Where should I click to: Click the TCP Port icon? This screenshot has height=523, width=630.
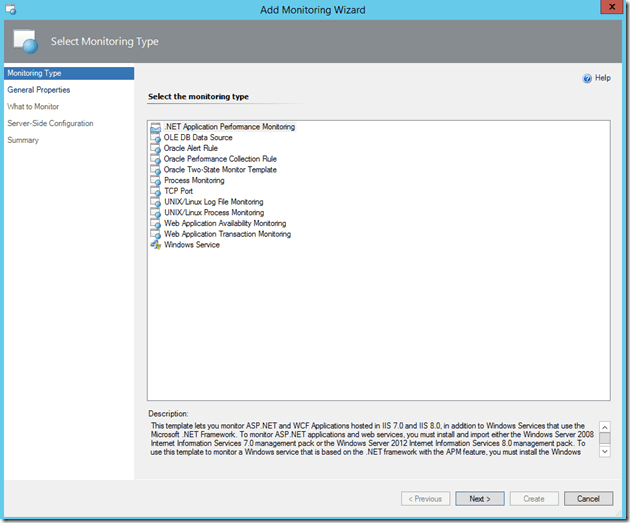[x=155, y=192]
